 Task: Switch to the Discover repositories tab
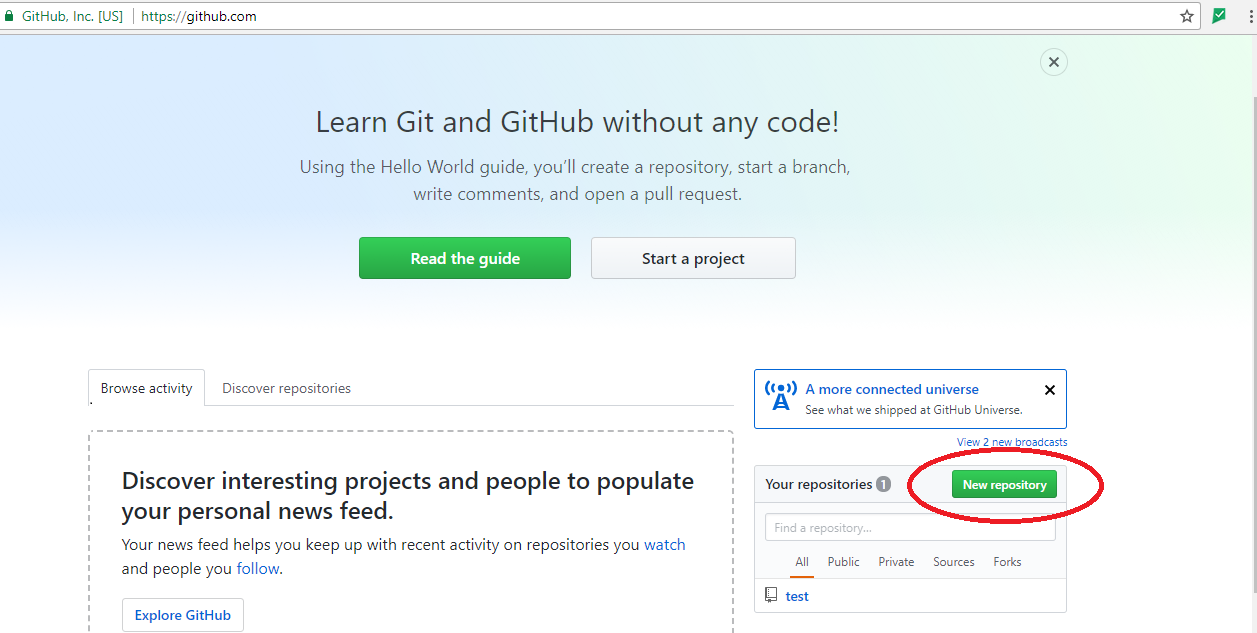286,388
